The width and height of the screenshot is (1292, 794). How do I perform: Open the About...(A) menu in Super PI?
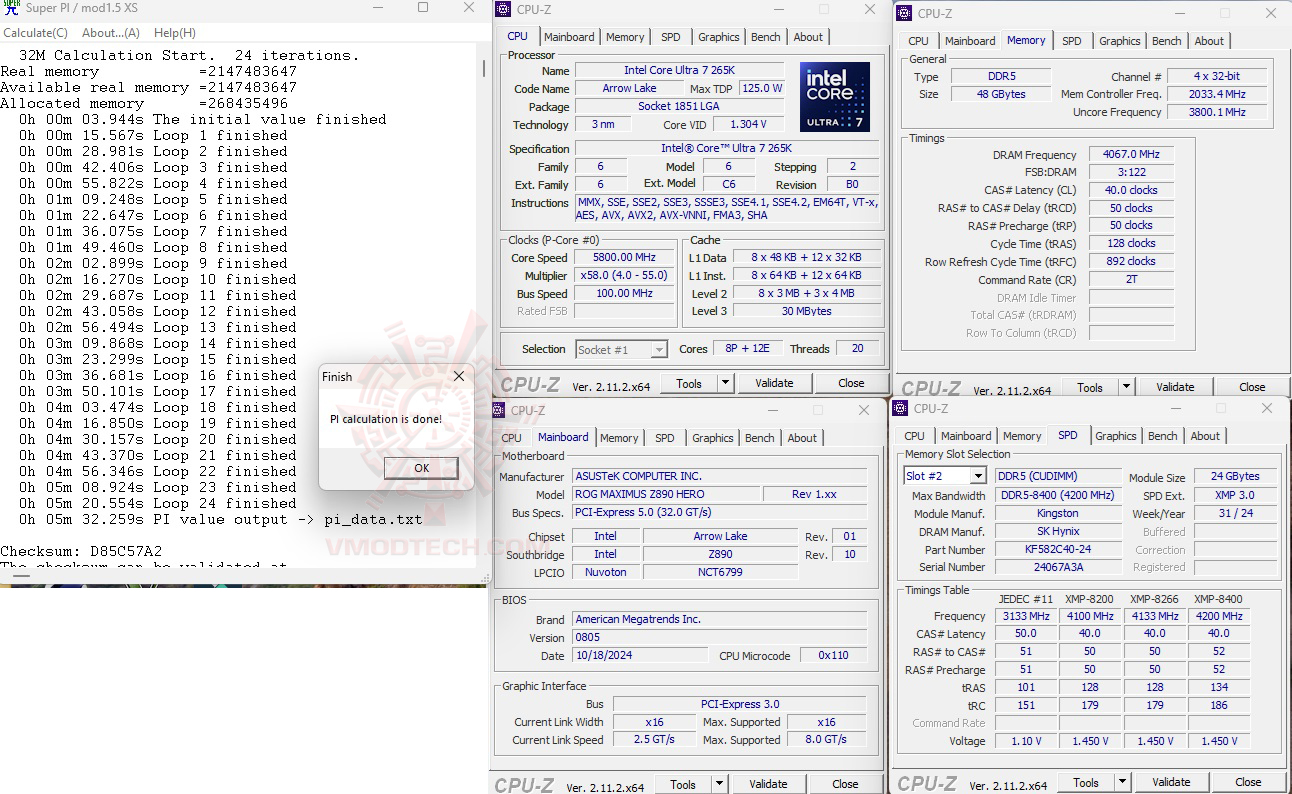(111, 33)
